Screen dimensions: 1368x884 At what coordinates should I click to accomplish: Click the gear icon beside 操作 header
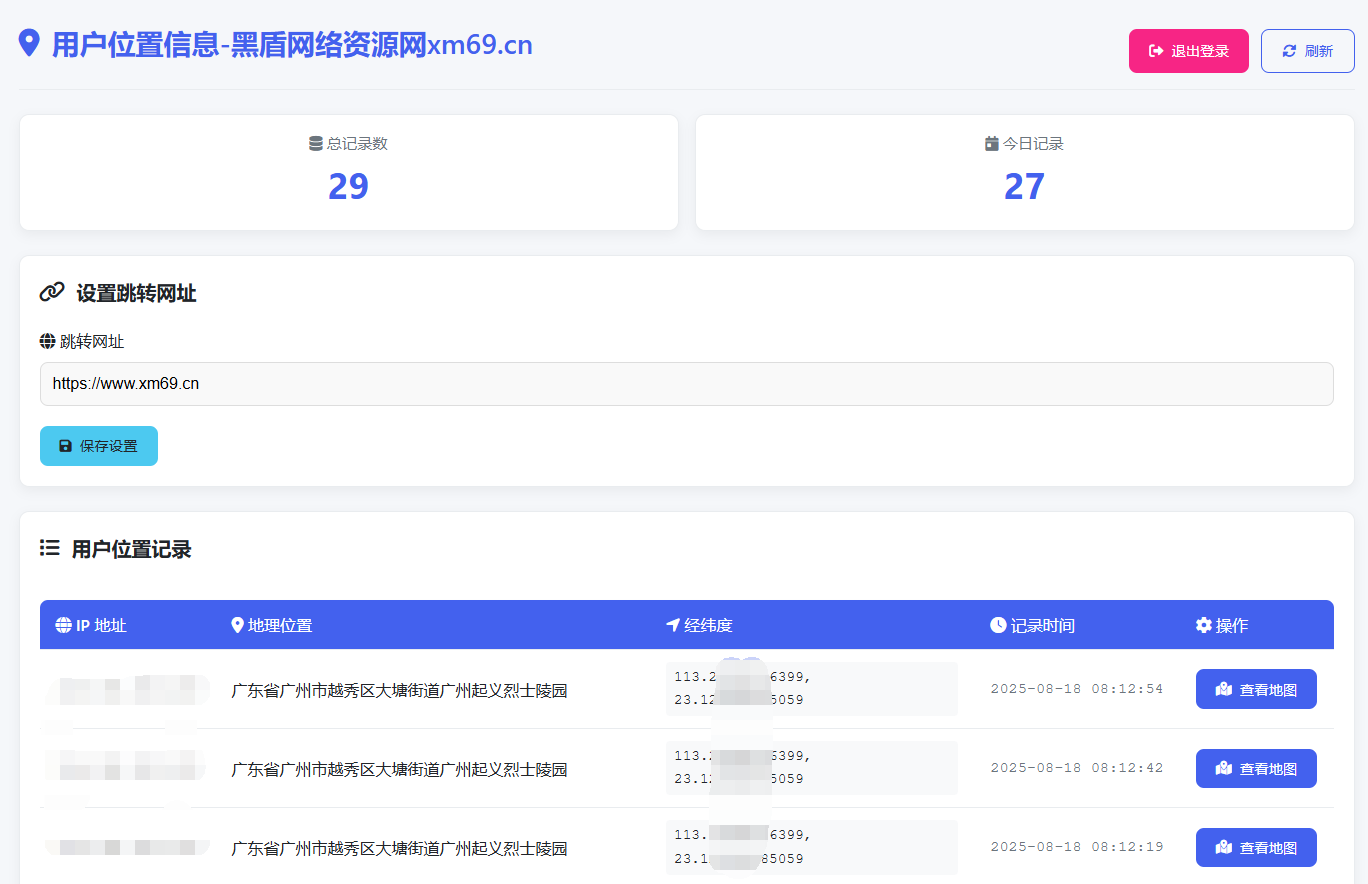[x=1204, y=625]
